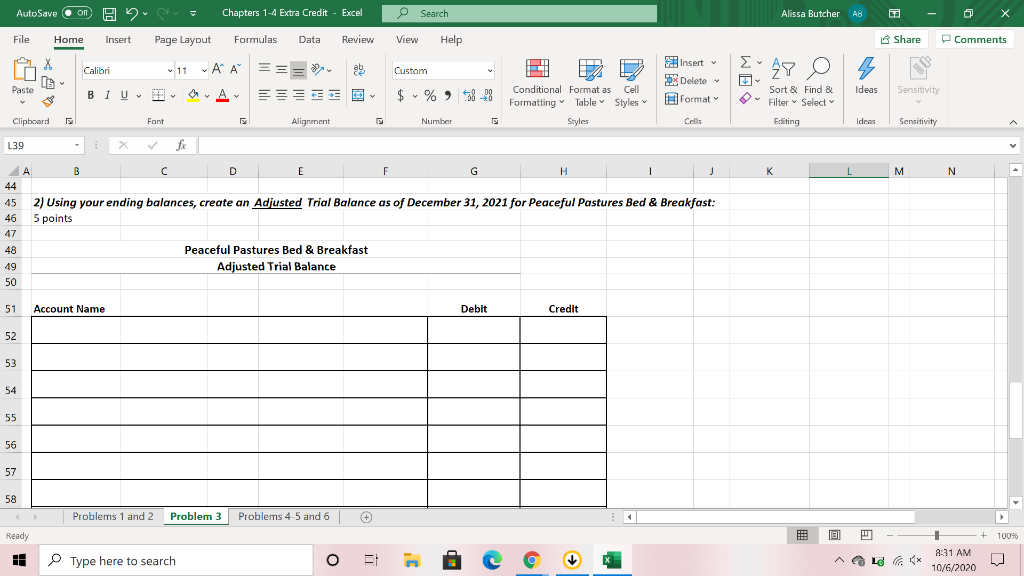Click the Comments button
This screenshot has height=576, width=1024.
pyautogui.click(x=974, y=39)
